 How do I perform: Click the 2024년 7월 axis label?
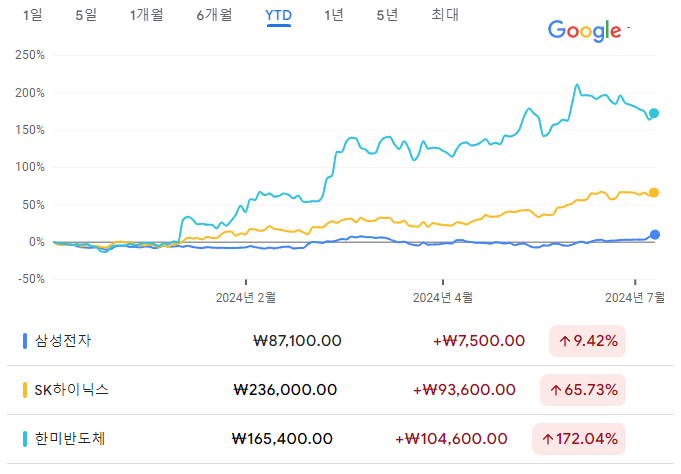pos(635,298)
